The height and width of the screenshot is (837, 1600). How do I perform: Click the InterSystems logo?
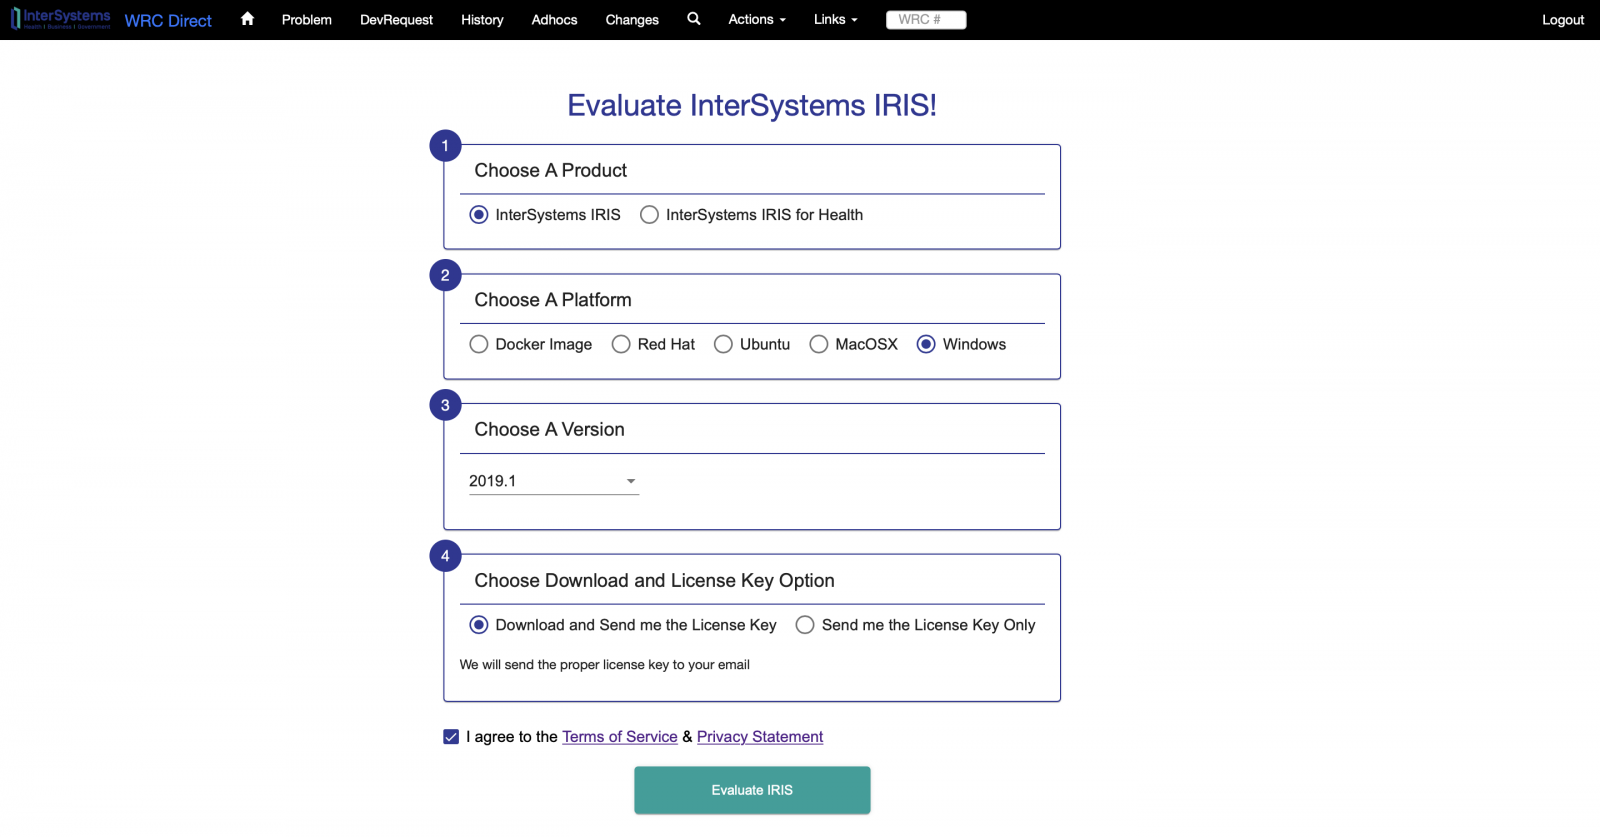coord(61,19)
